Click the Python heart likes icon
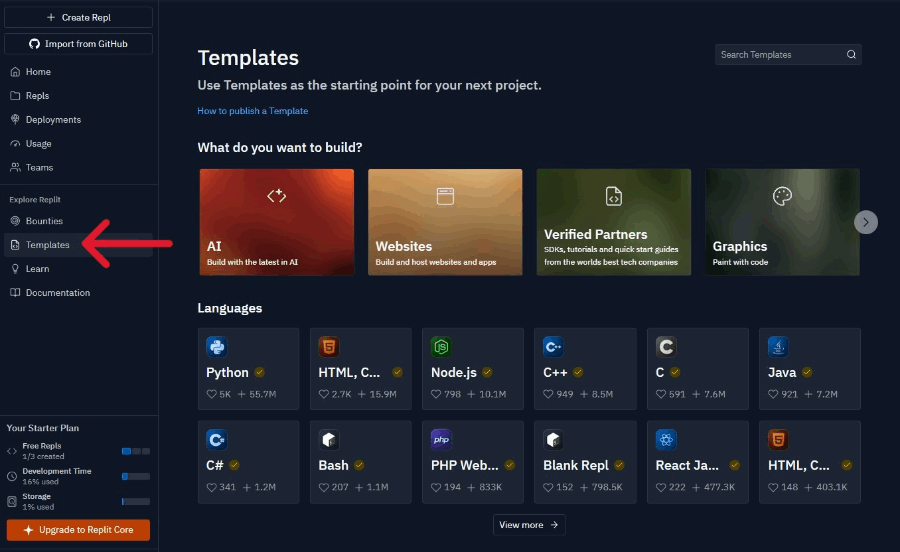This screenshot has height=552, width=900. pos(211,394)
